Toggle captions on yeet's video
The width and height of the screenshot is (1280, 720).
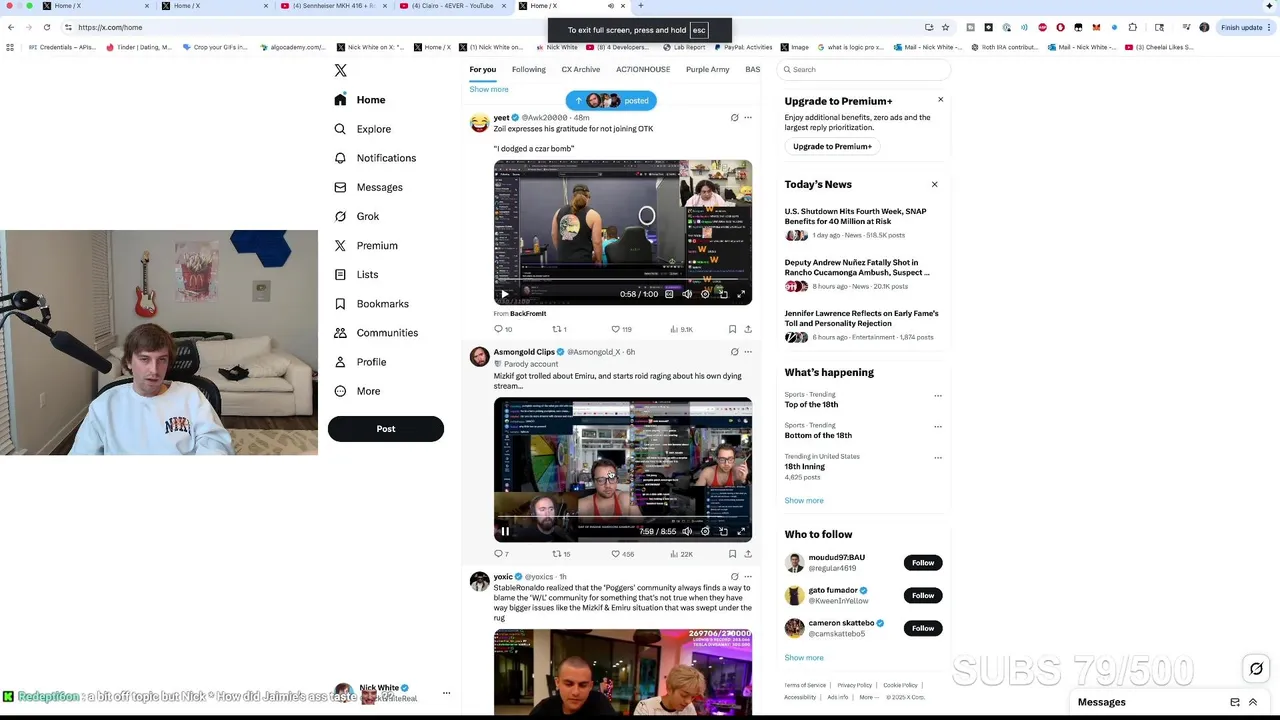pyautogui.click(x=669, y=294)
